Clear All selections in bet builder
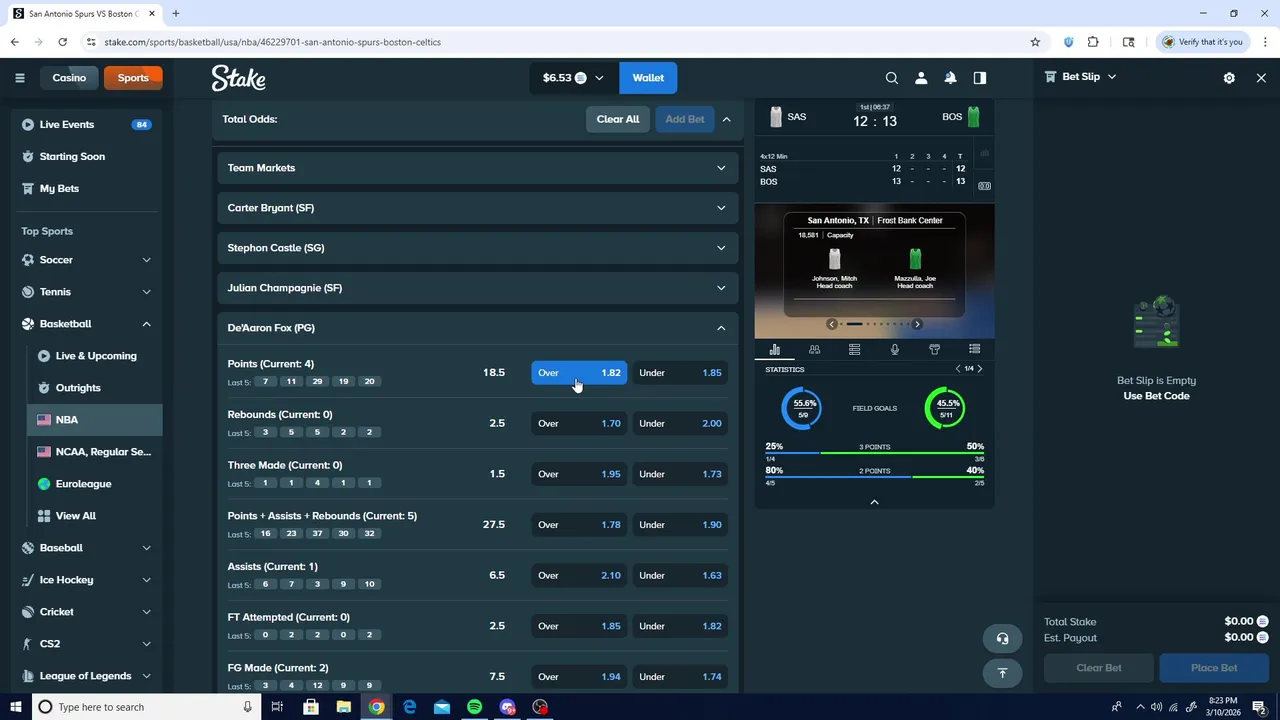The width and height of the screenshot is (1280, 720). [618, 119]
